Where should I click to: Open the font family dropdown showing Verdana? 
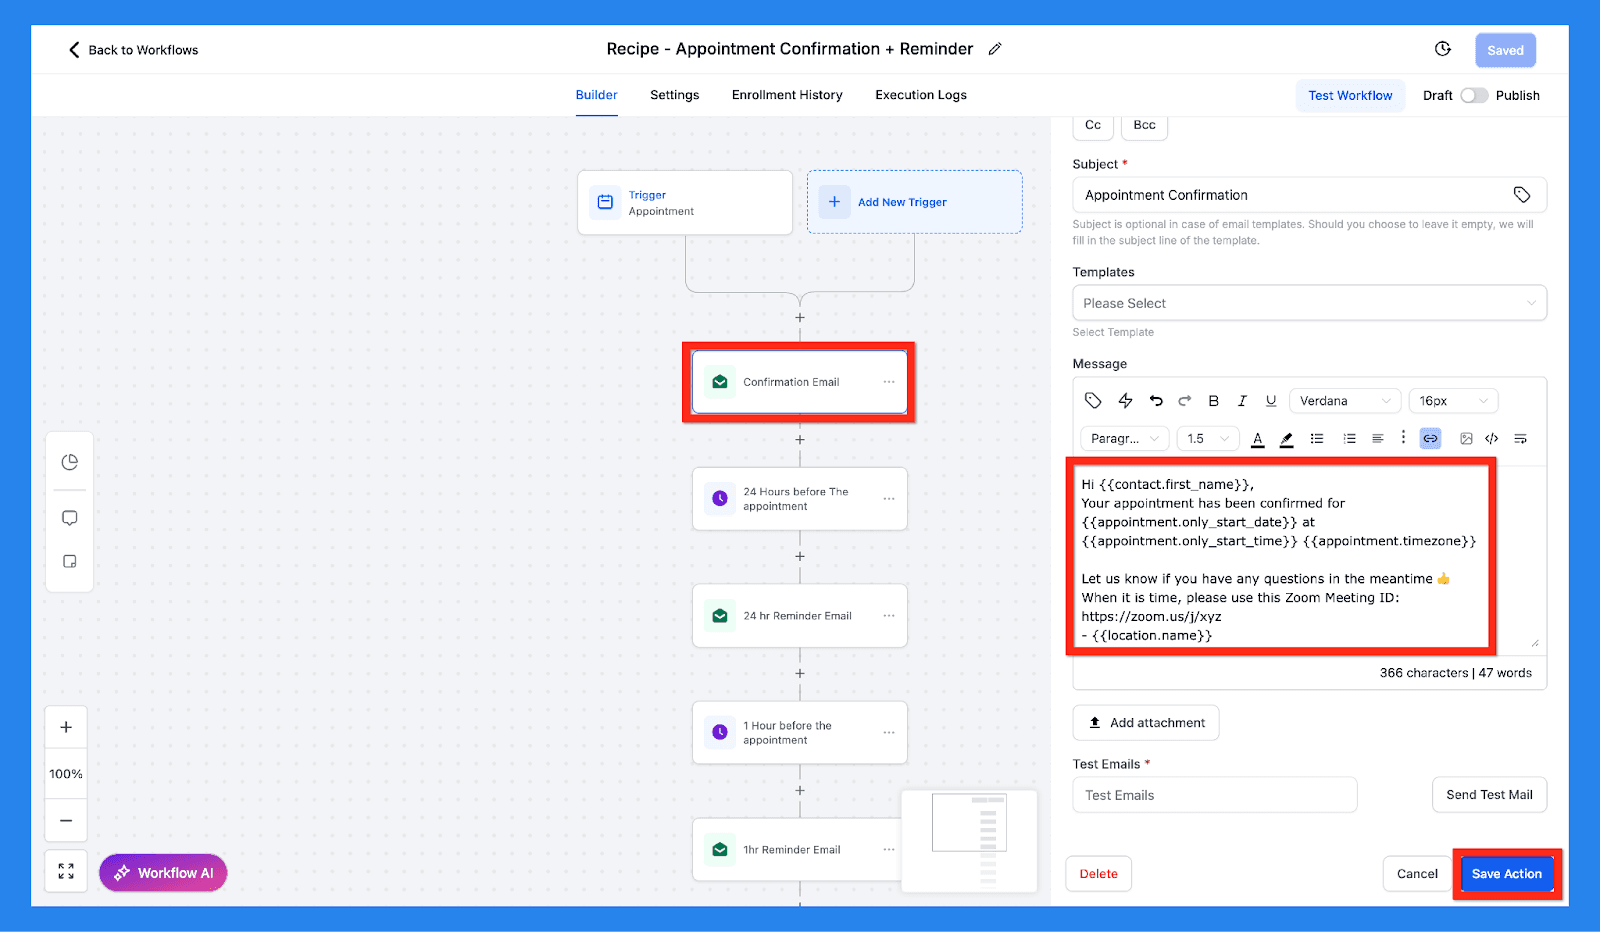[1345, 401]
